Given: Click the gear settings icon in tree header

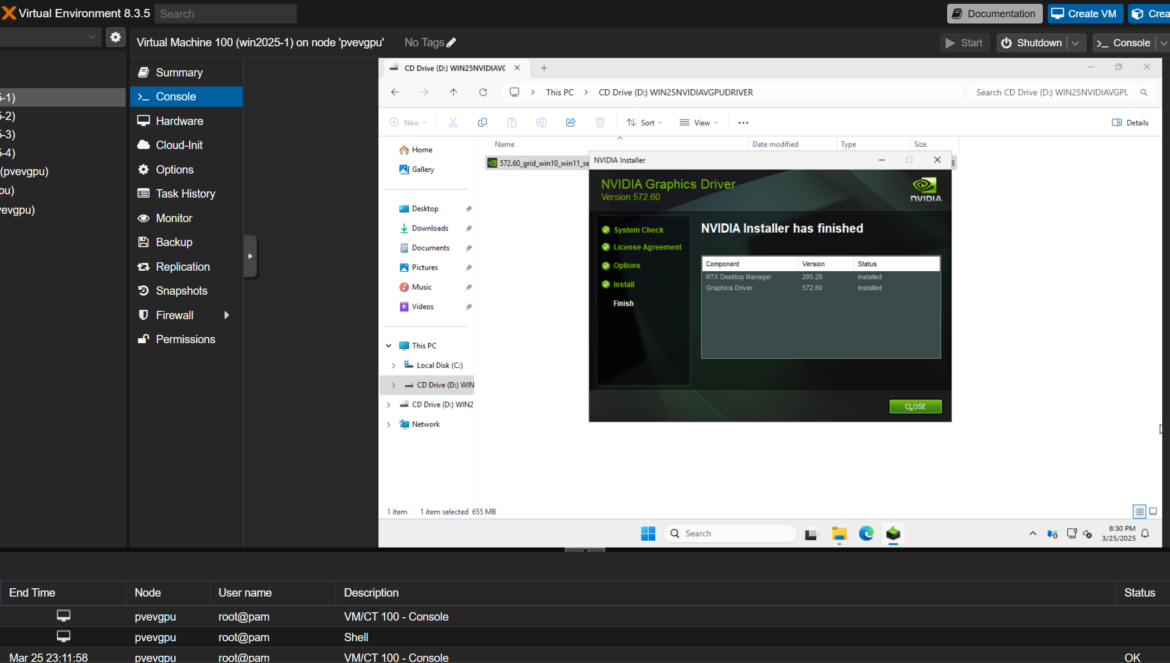Looking at the screenshot, I should click(x=115, y=37).
